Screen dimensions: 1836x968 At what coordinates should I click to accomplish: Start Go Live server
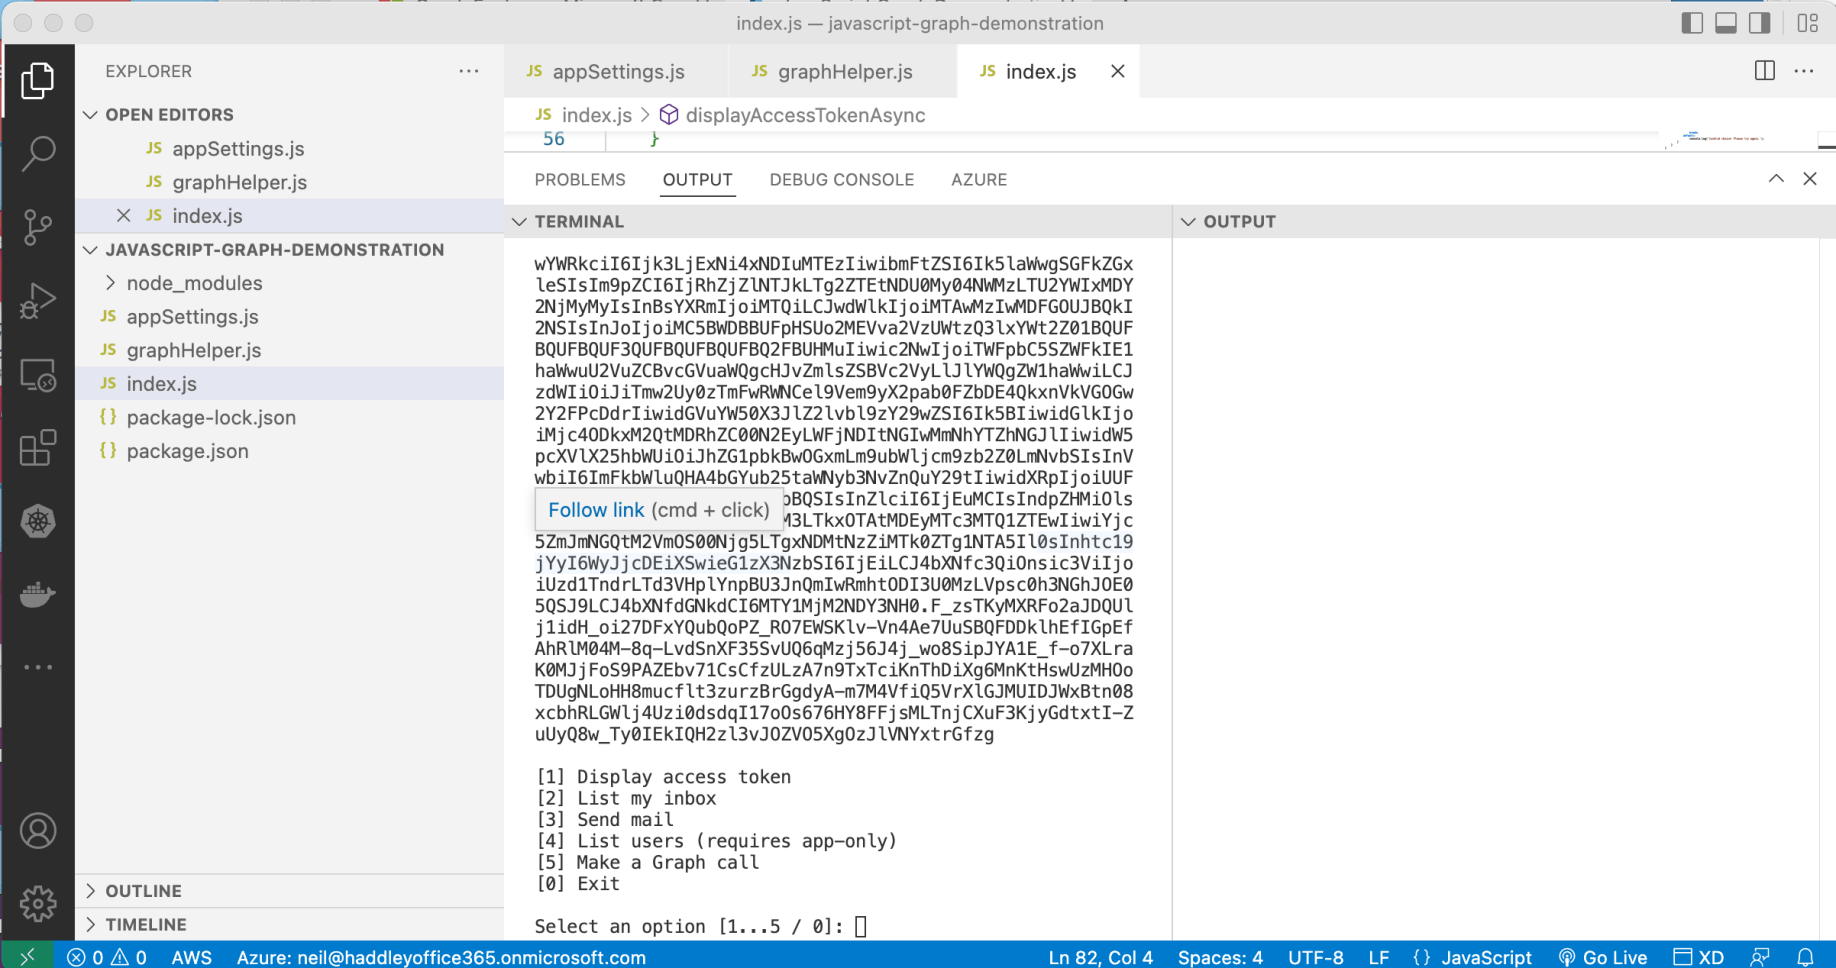coord(1602,957)
